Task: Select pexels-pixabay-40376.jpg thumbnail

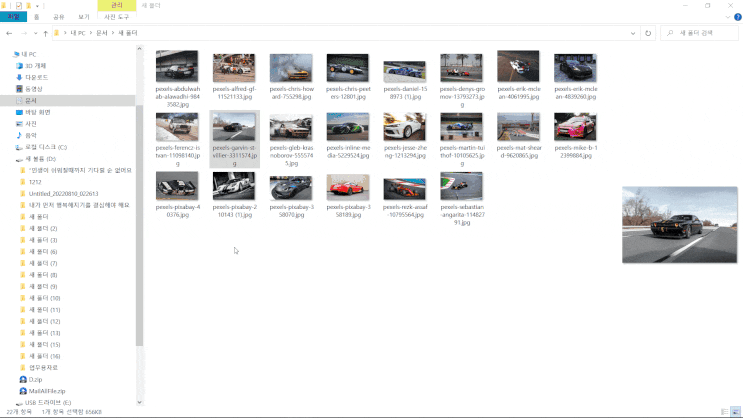Action: coord(177,186)
